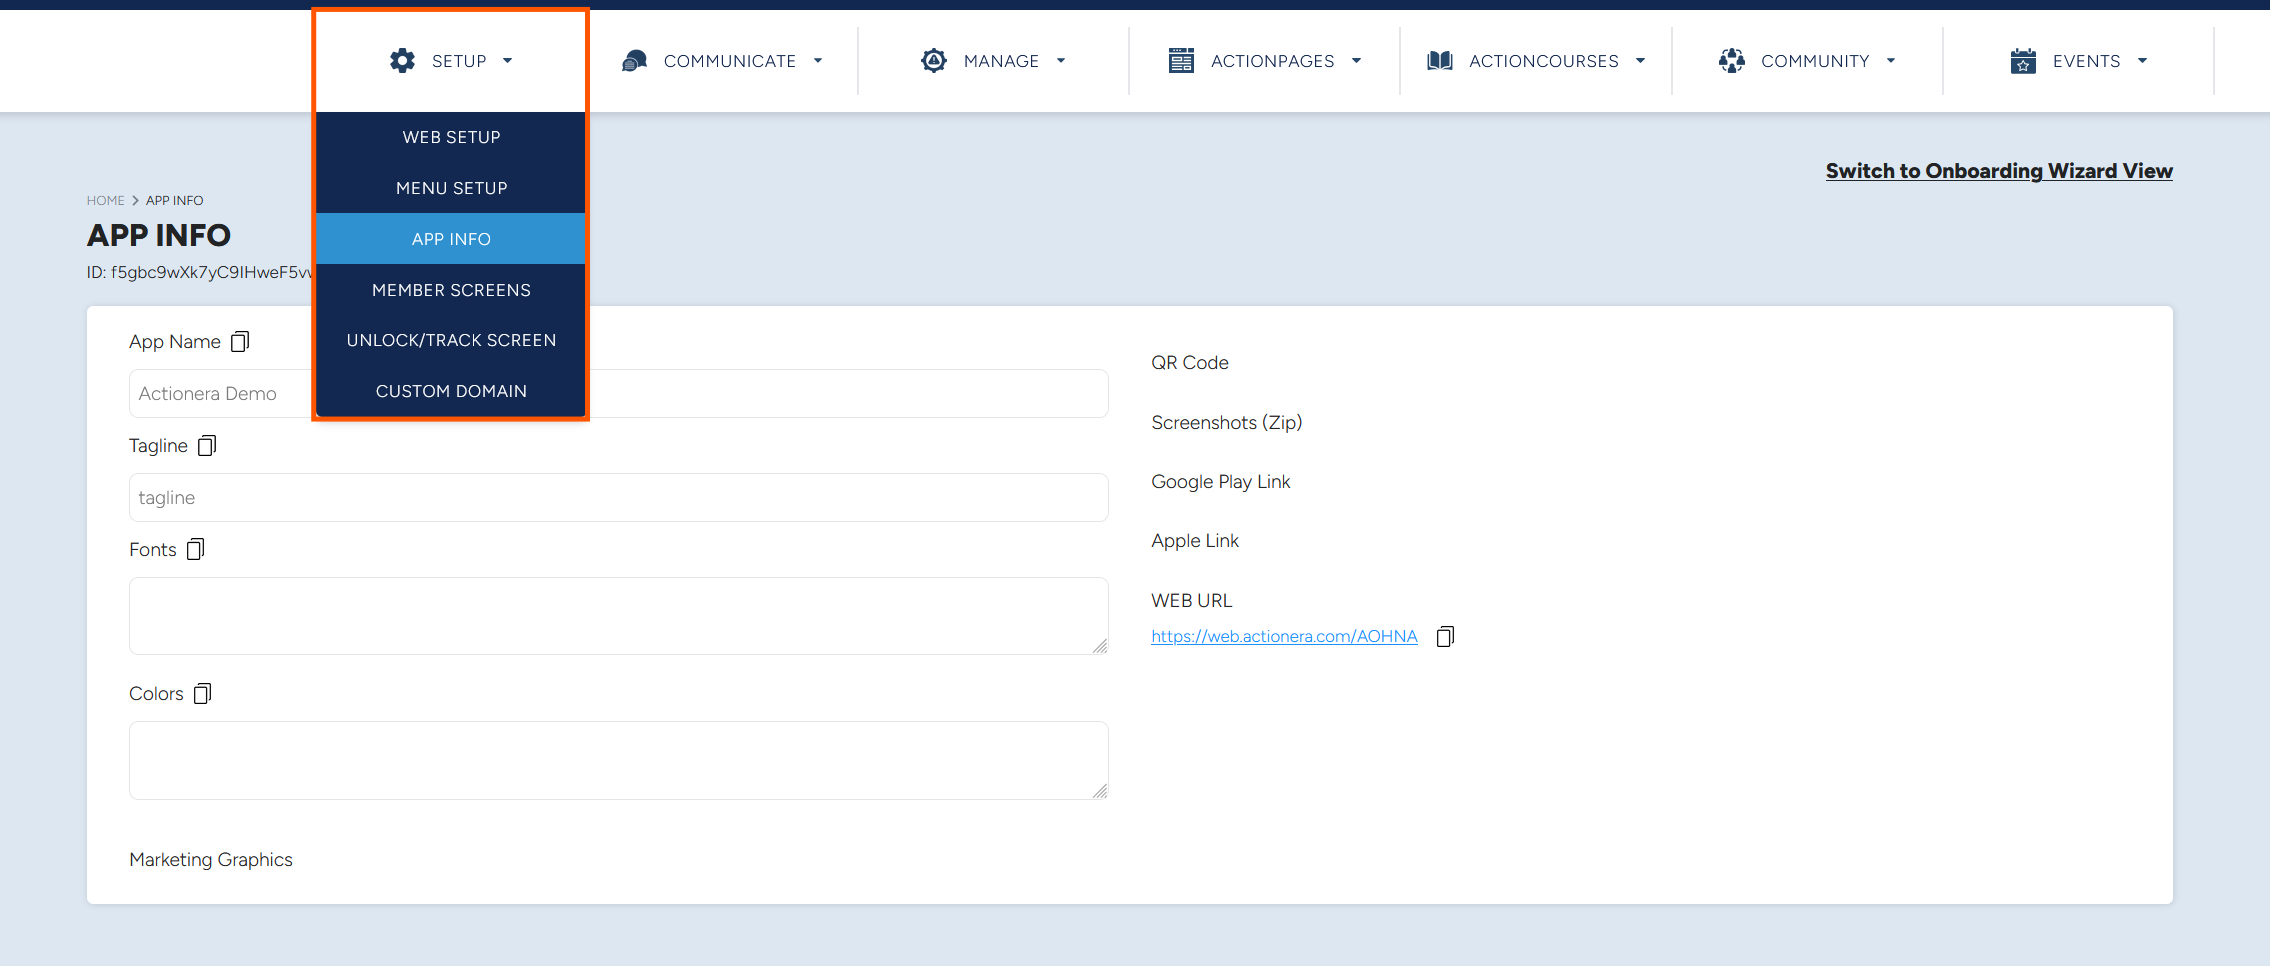Focus the Fonts text area
The height and width of the screenshot is (966, 2270).
(x=618, y=616)
